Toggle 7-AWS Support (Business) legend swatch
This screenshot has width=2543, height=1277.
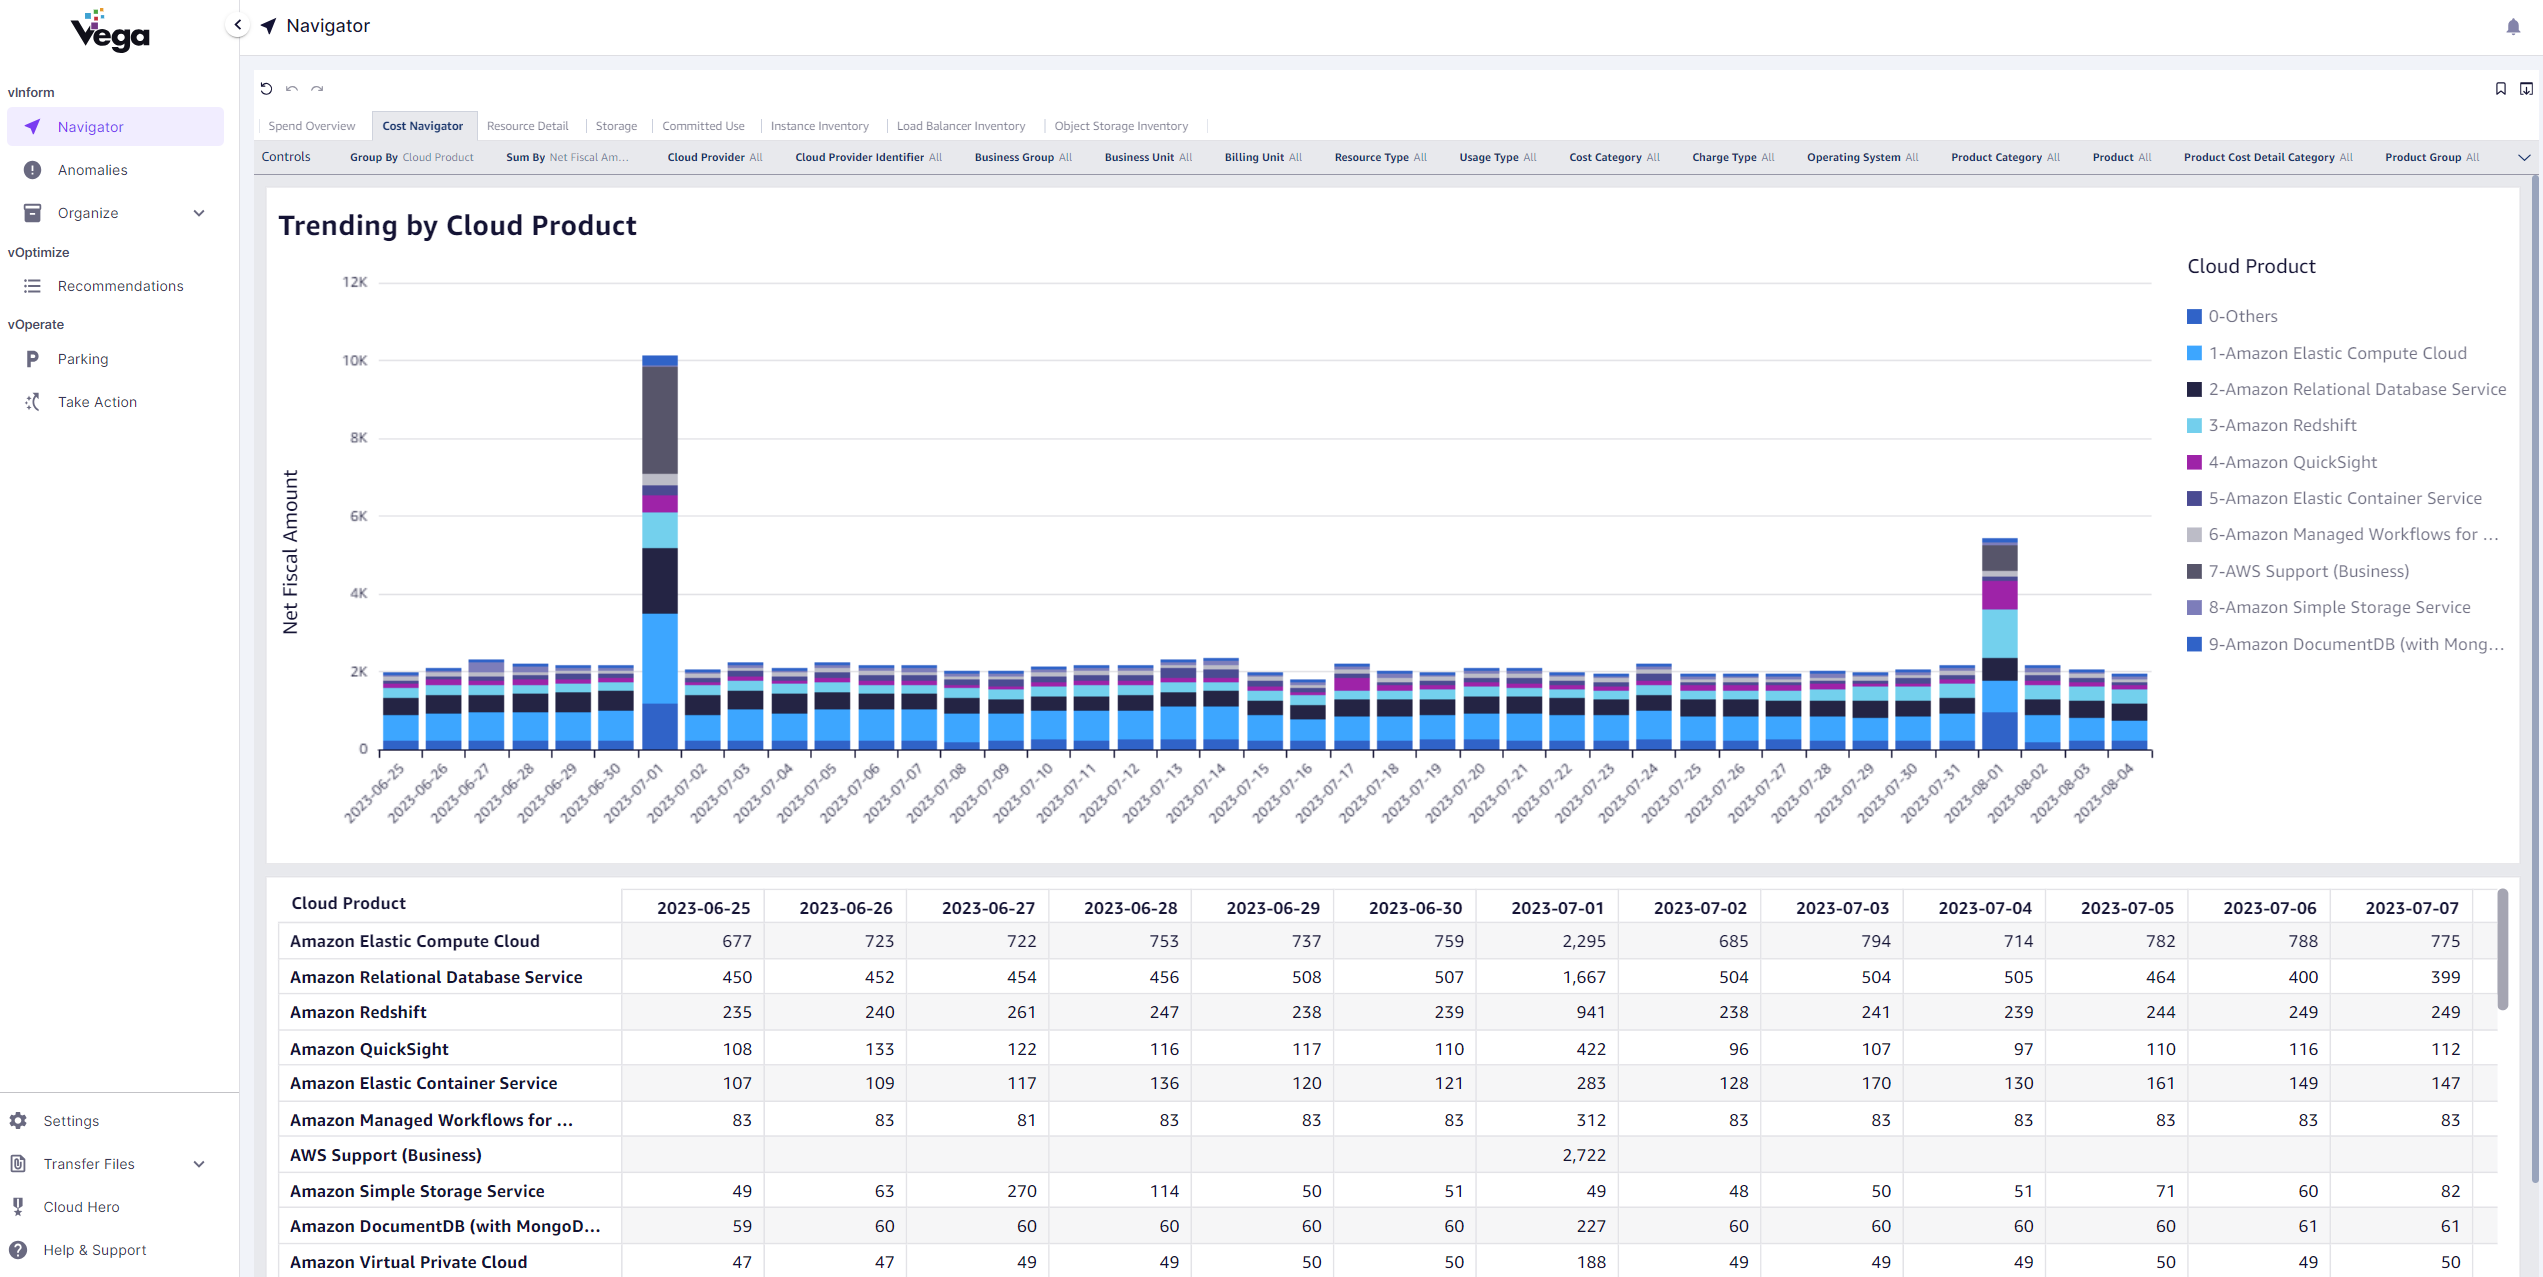point(2194,571)
